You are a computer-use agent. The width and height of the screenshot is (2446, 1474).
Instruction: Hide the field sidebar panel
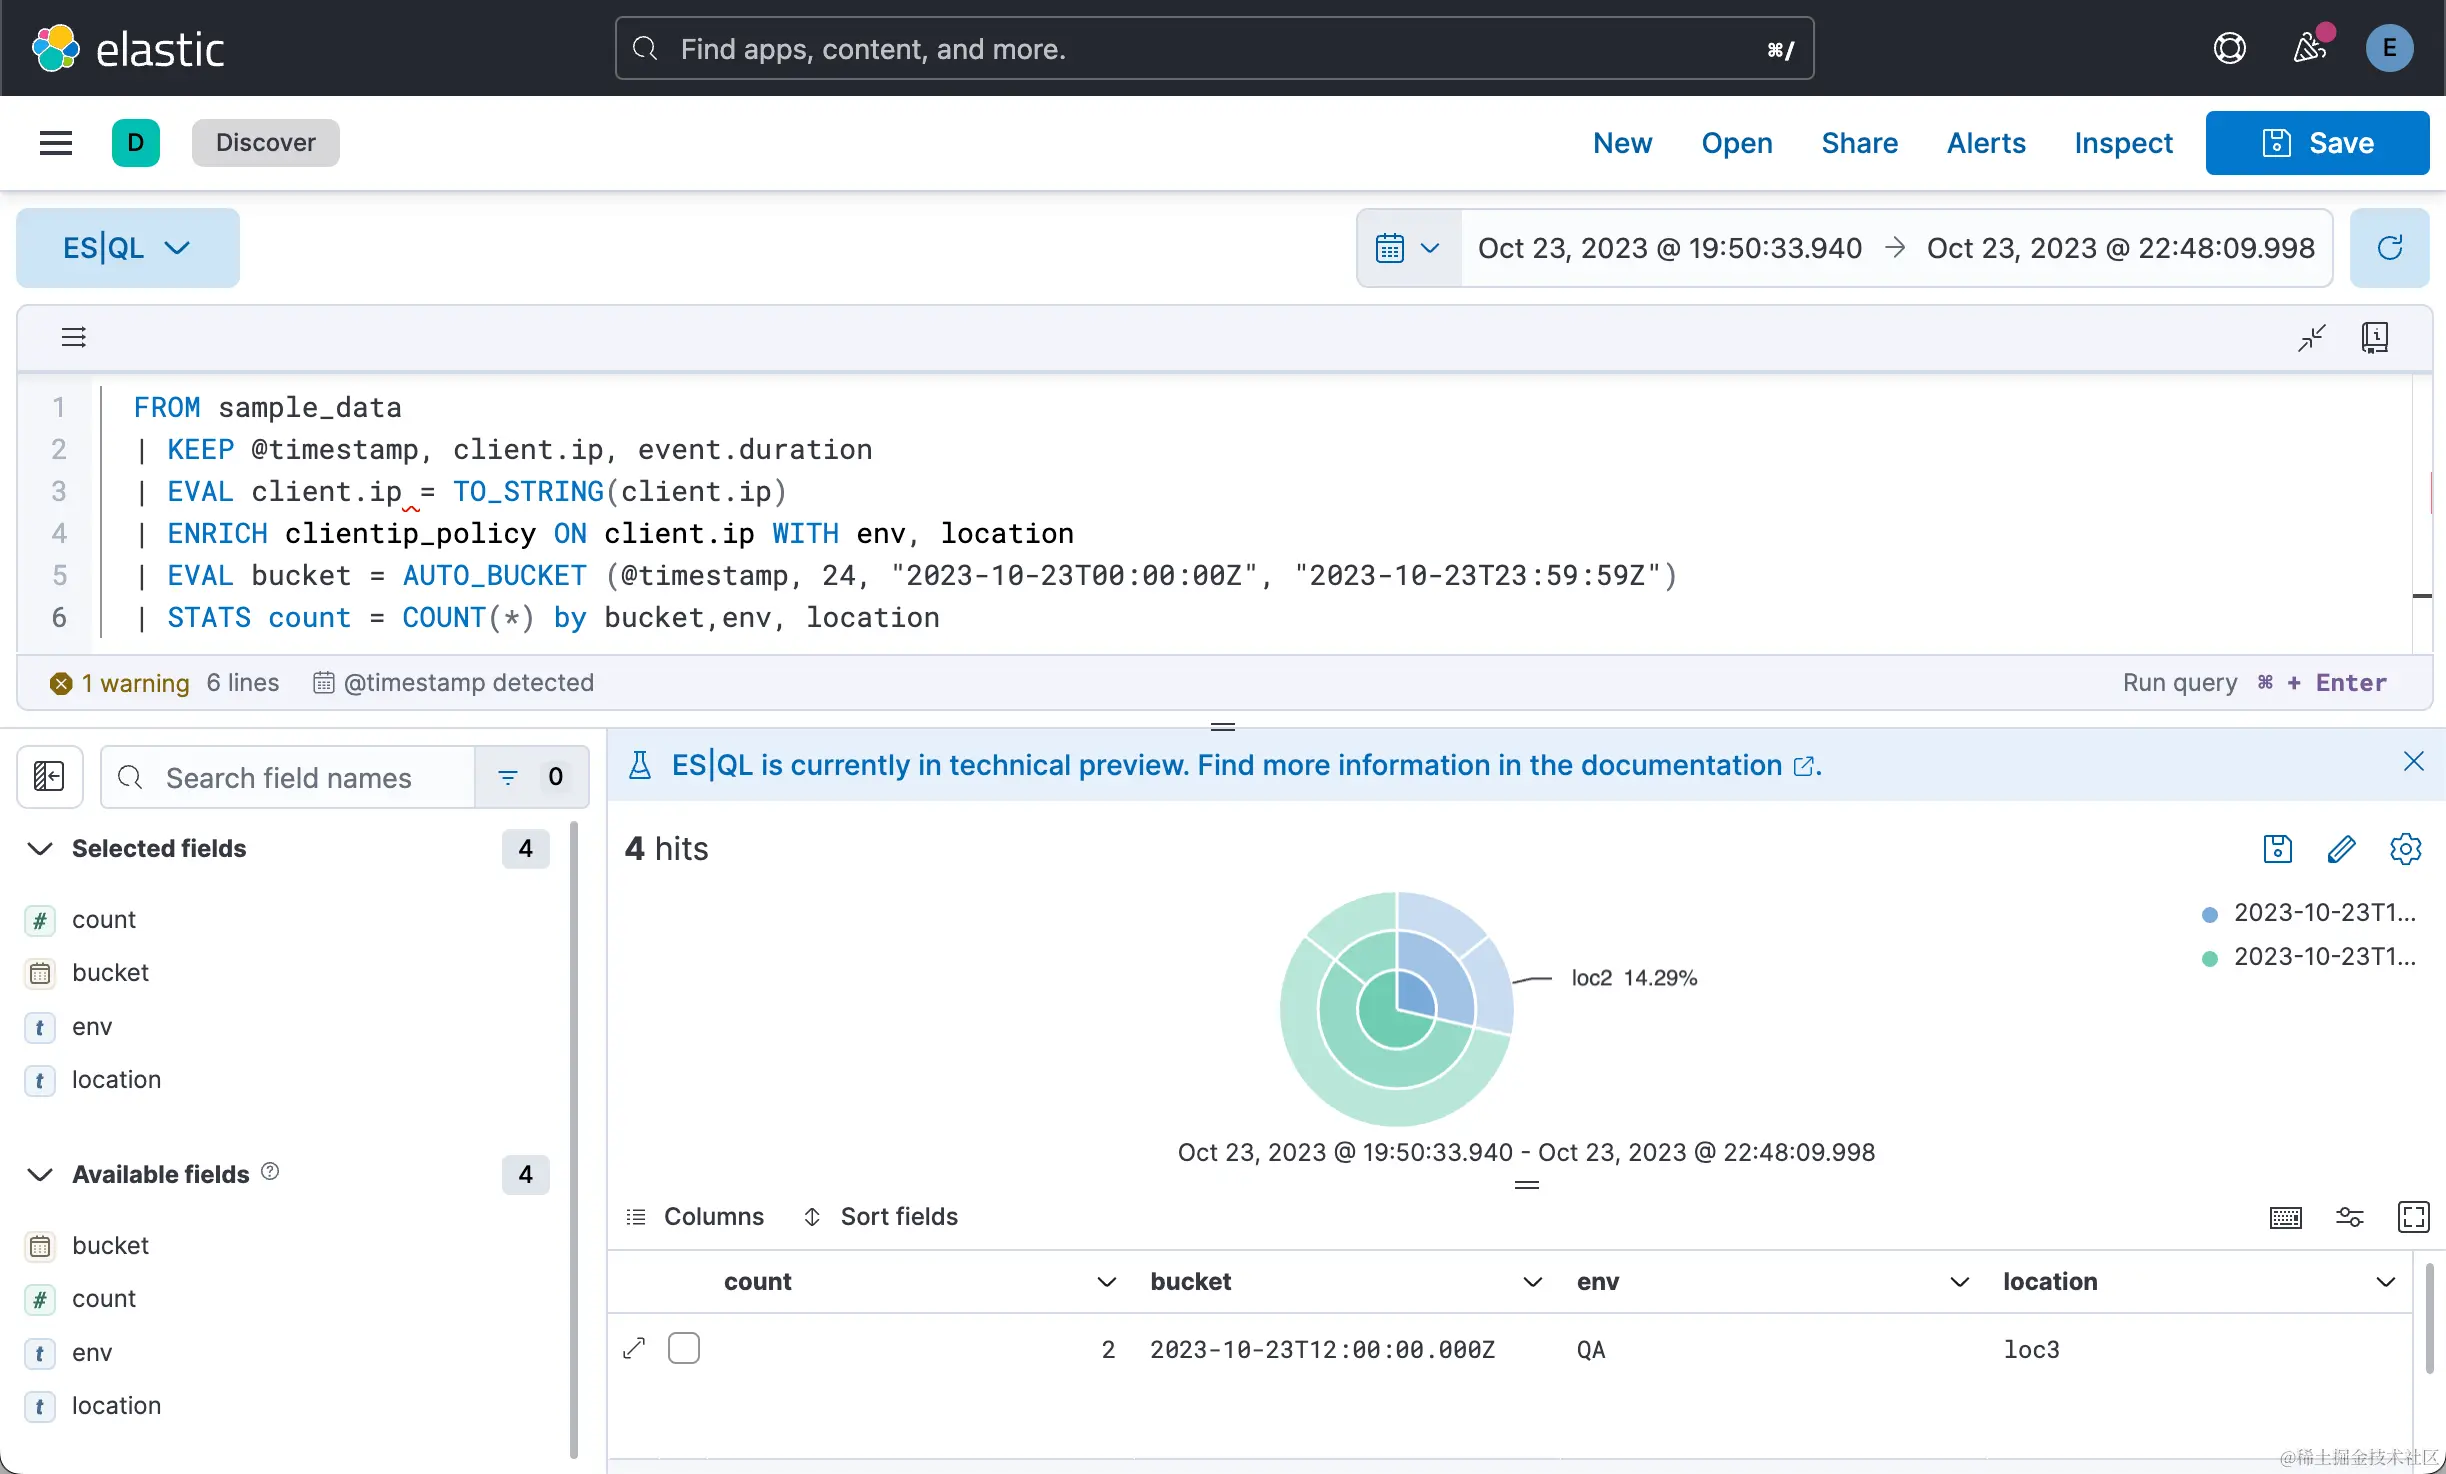(x=49, y=777)
